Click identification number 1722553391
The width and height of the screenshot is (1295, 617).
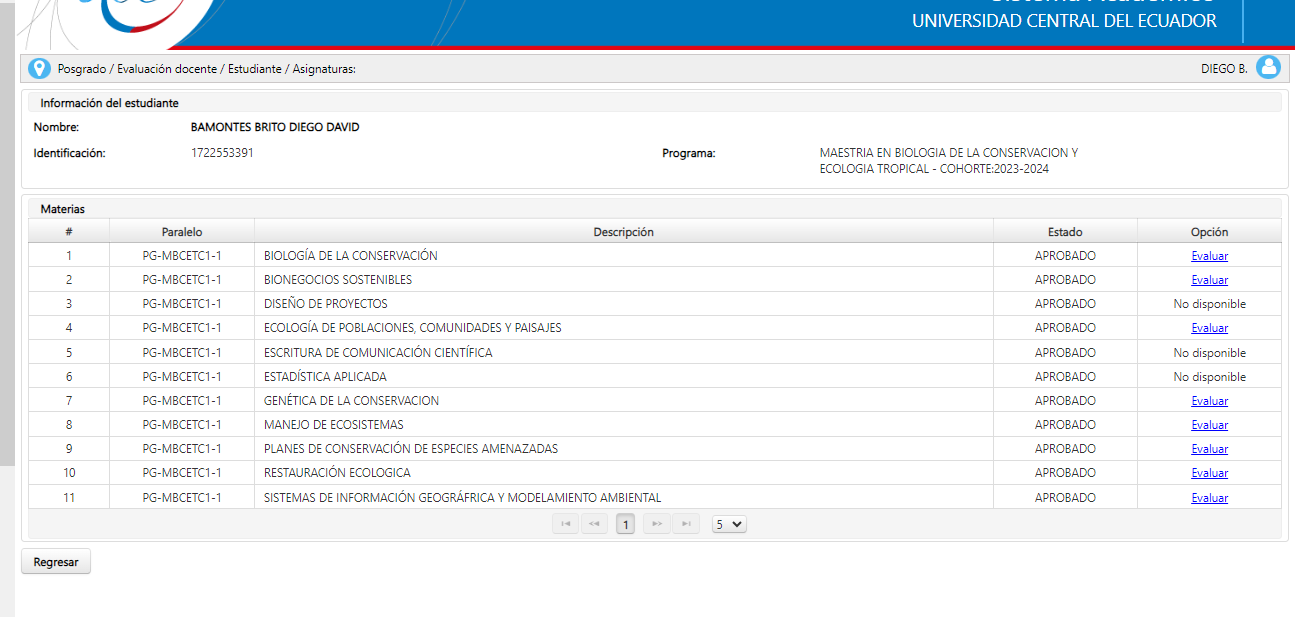point(222,153)
